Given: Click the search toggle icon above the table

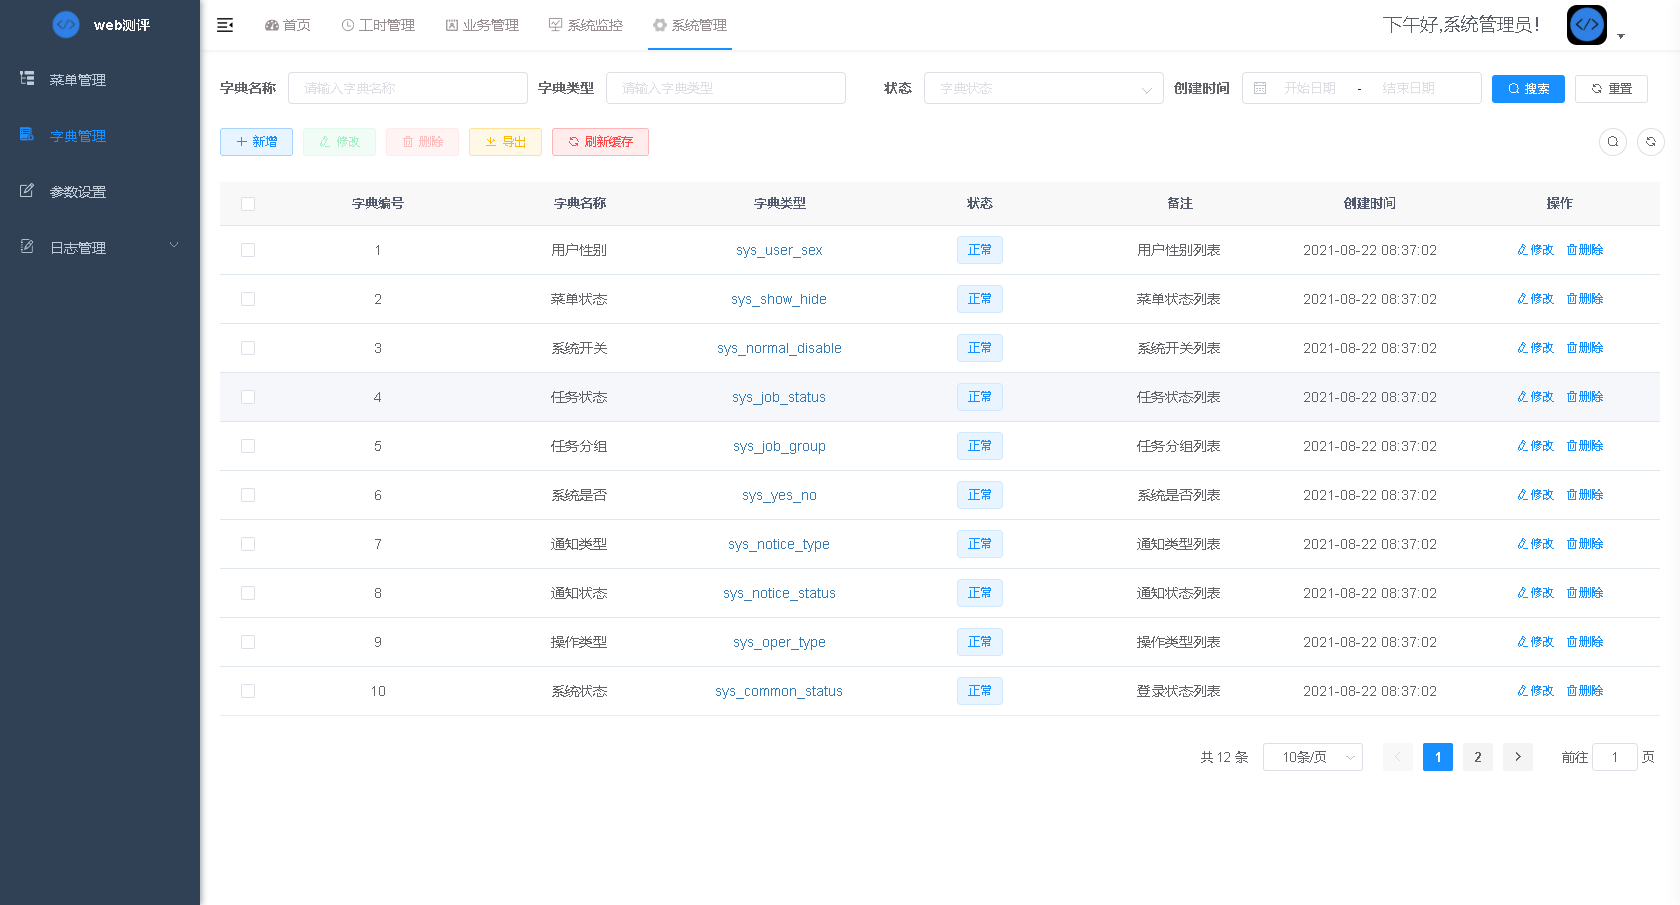Looking at the screenshot, I should [x=1613, y=141].
